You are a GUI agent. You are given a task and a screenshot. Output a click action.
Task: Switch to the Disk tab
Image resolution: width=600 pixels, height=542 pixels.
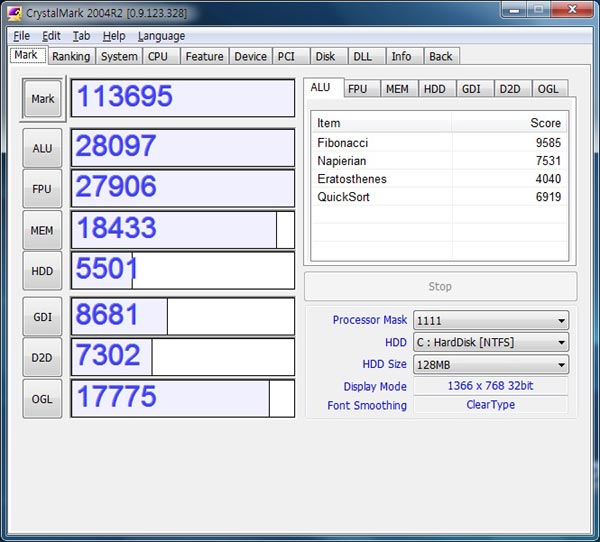point(329,56)
